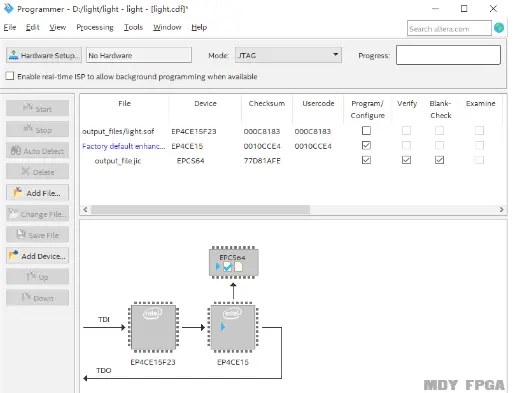Image resolution: width=516 pixels, height=393 pixels.
Task: Enable the real-time ISP checkbox
Action: (x=10, y=76)
